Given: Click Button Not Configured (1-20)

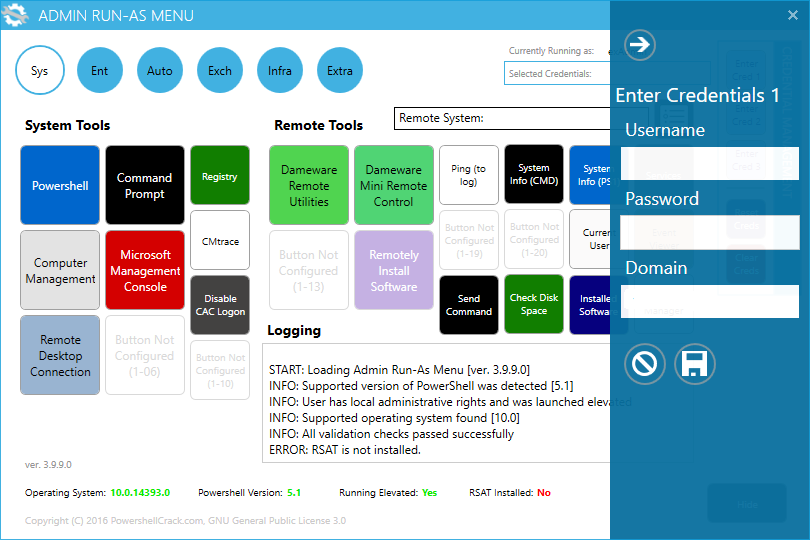Looking at the screenshot, I should pyautogui.click(x=534, y=240).
